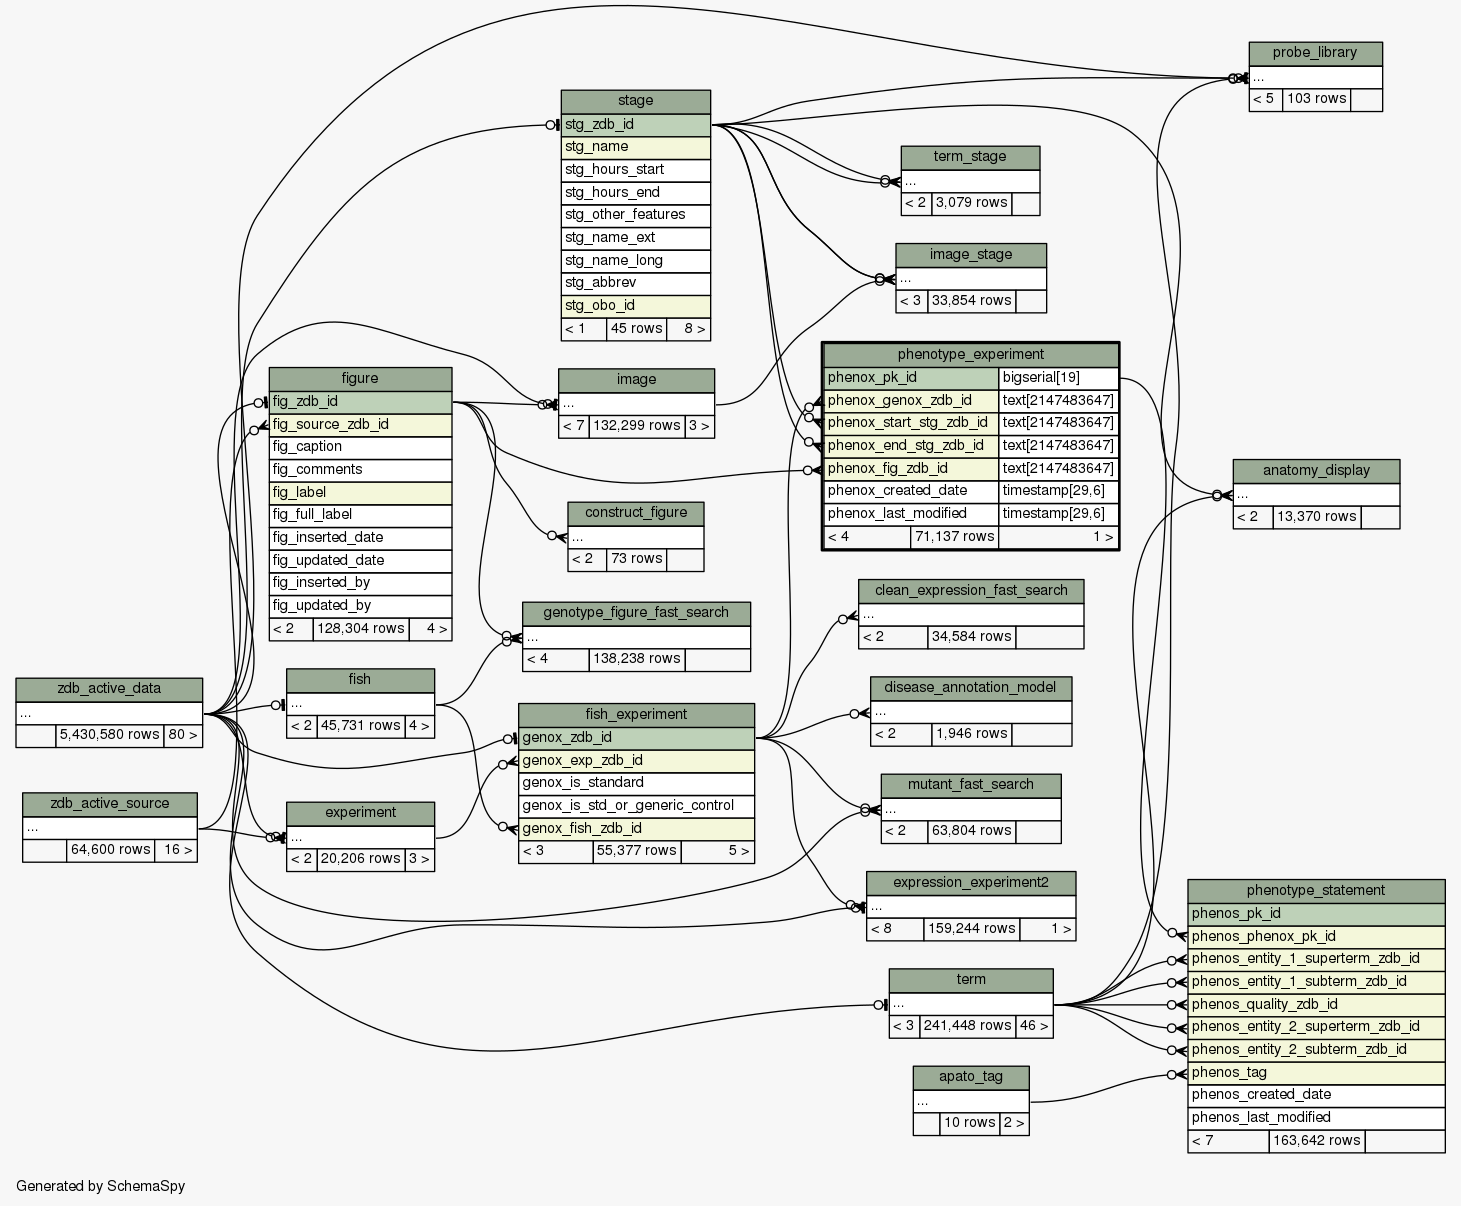Select the stg_zdb_id primary key column

coord(635,125)
